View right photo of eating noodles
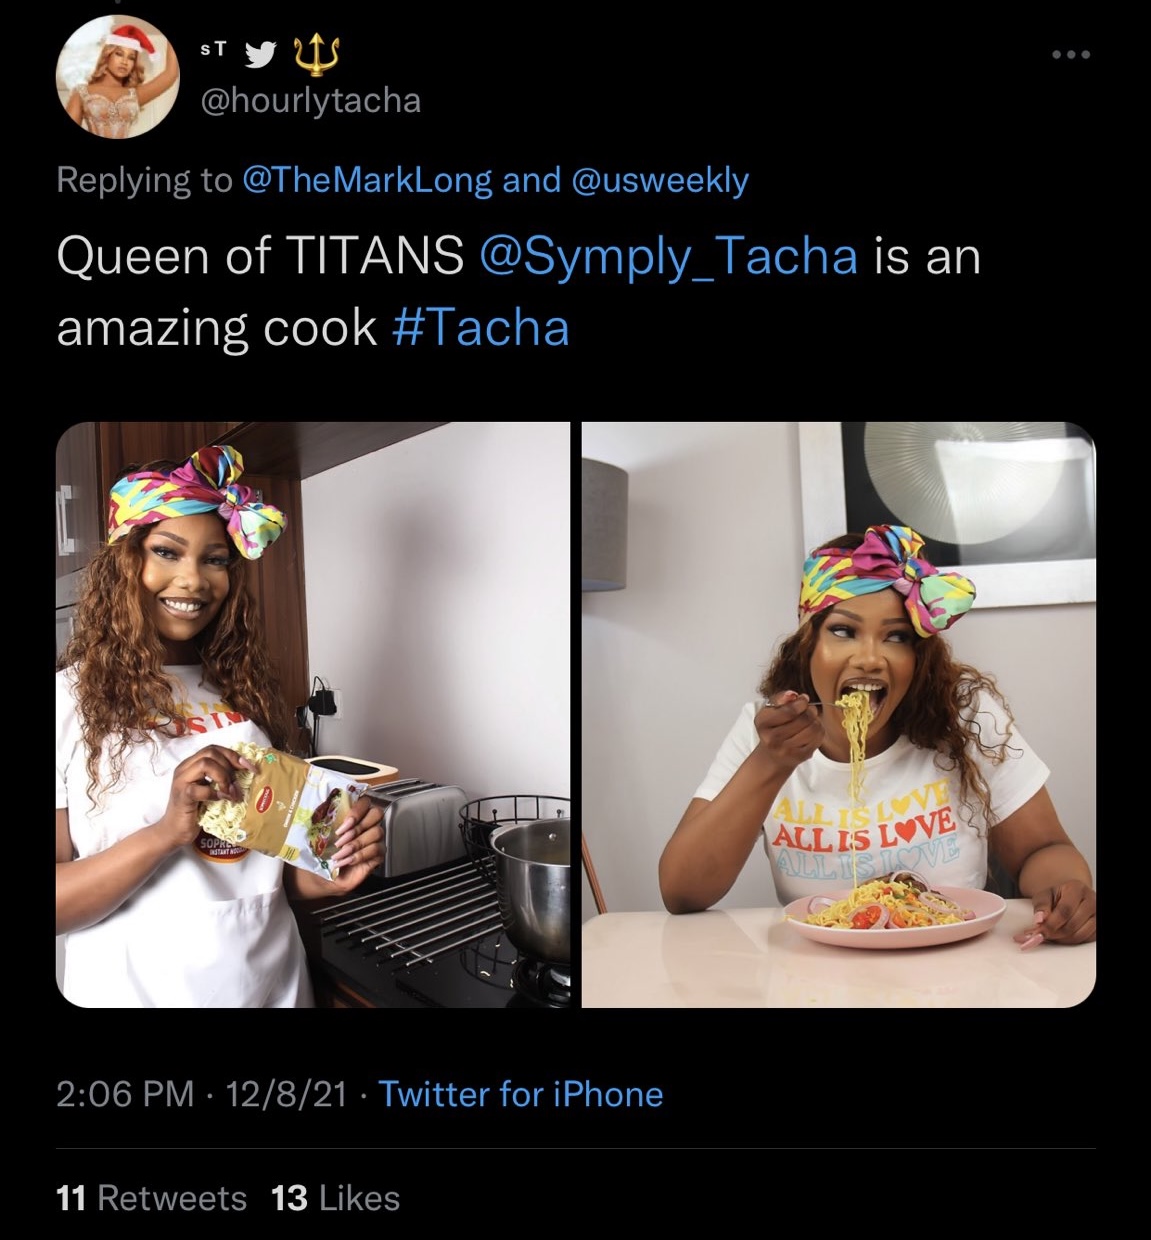Screen dimensions: 1151x1240 (x=839, y=714)
